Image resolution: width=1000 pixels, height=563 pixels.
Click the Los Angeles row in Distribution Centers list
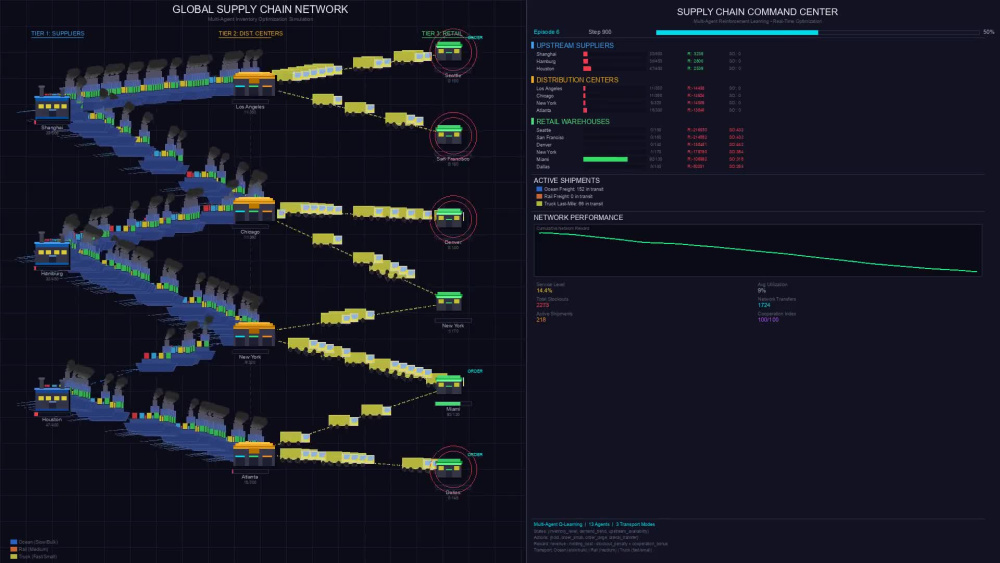(639, 89)
